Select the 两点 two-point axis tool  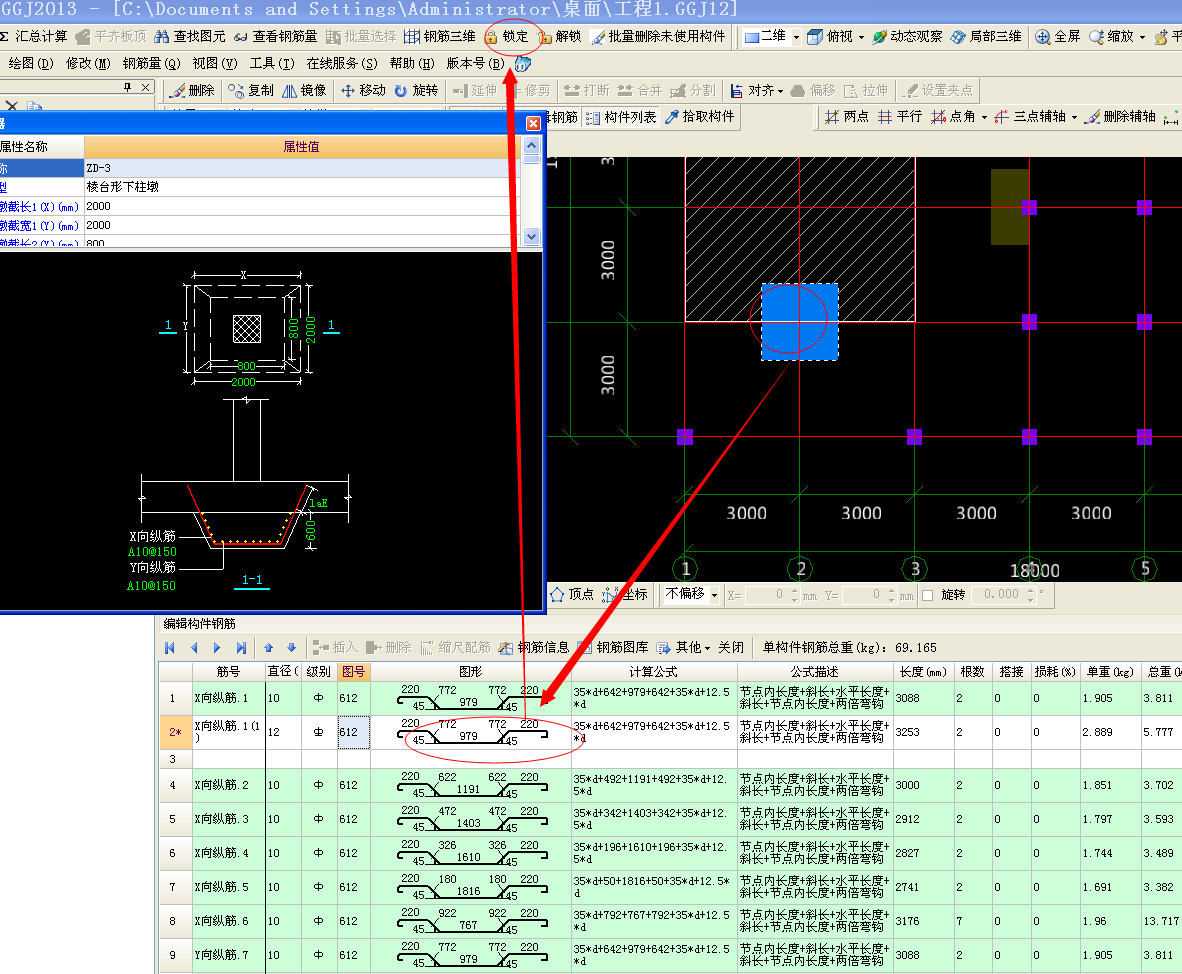click(847, 117)
